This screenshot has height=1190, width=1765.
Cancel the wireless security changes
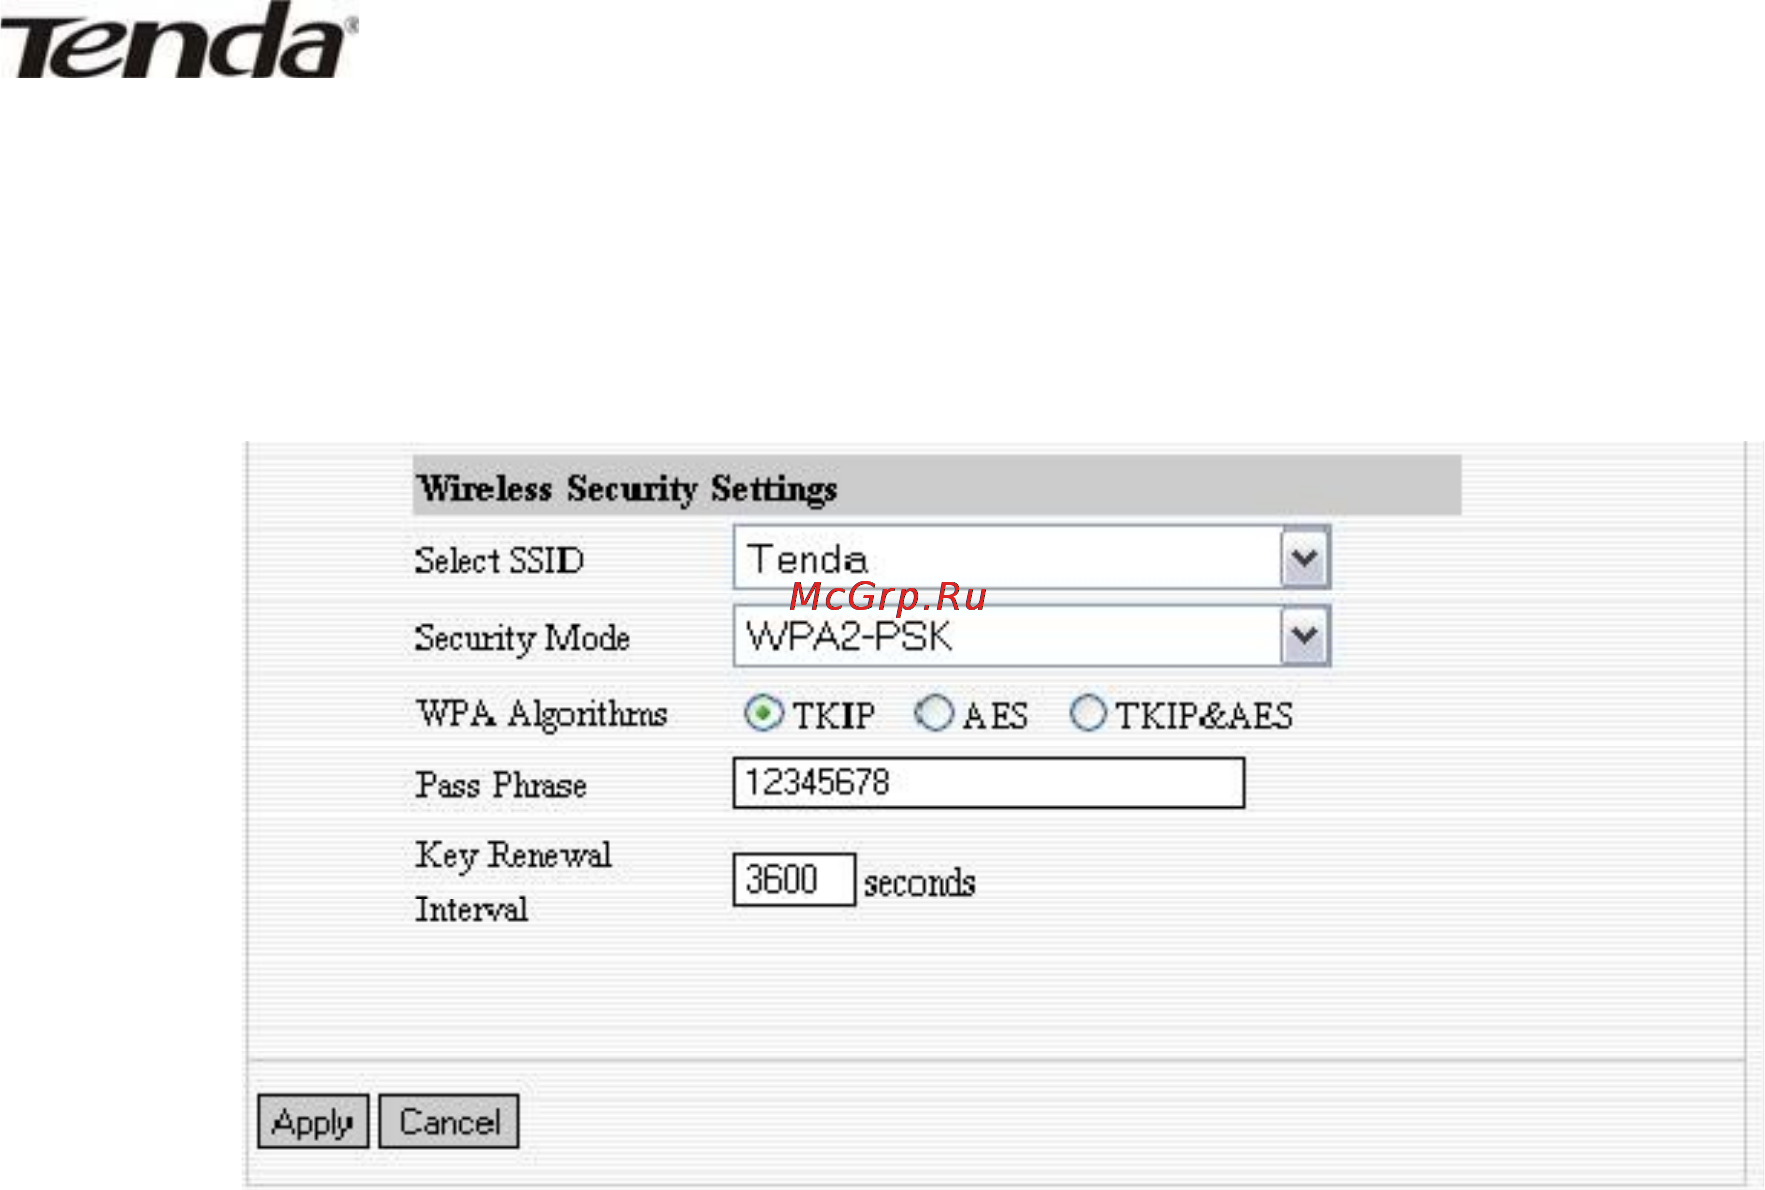[449, 1121]
